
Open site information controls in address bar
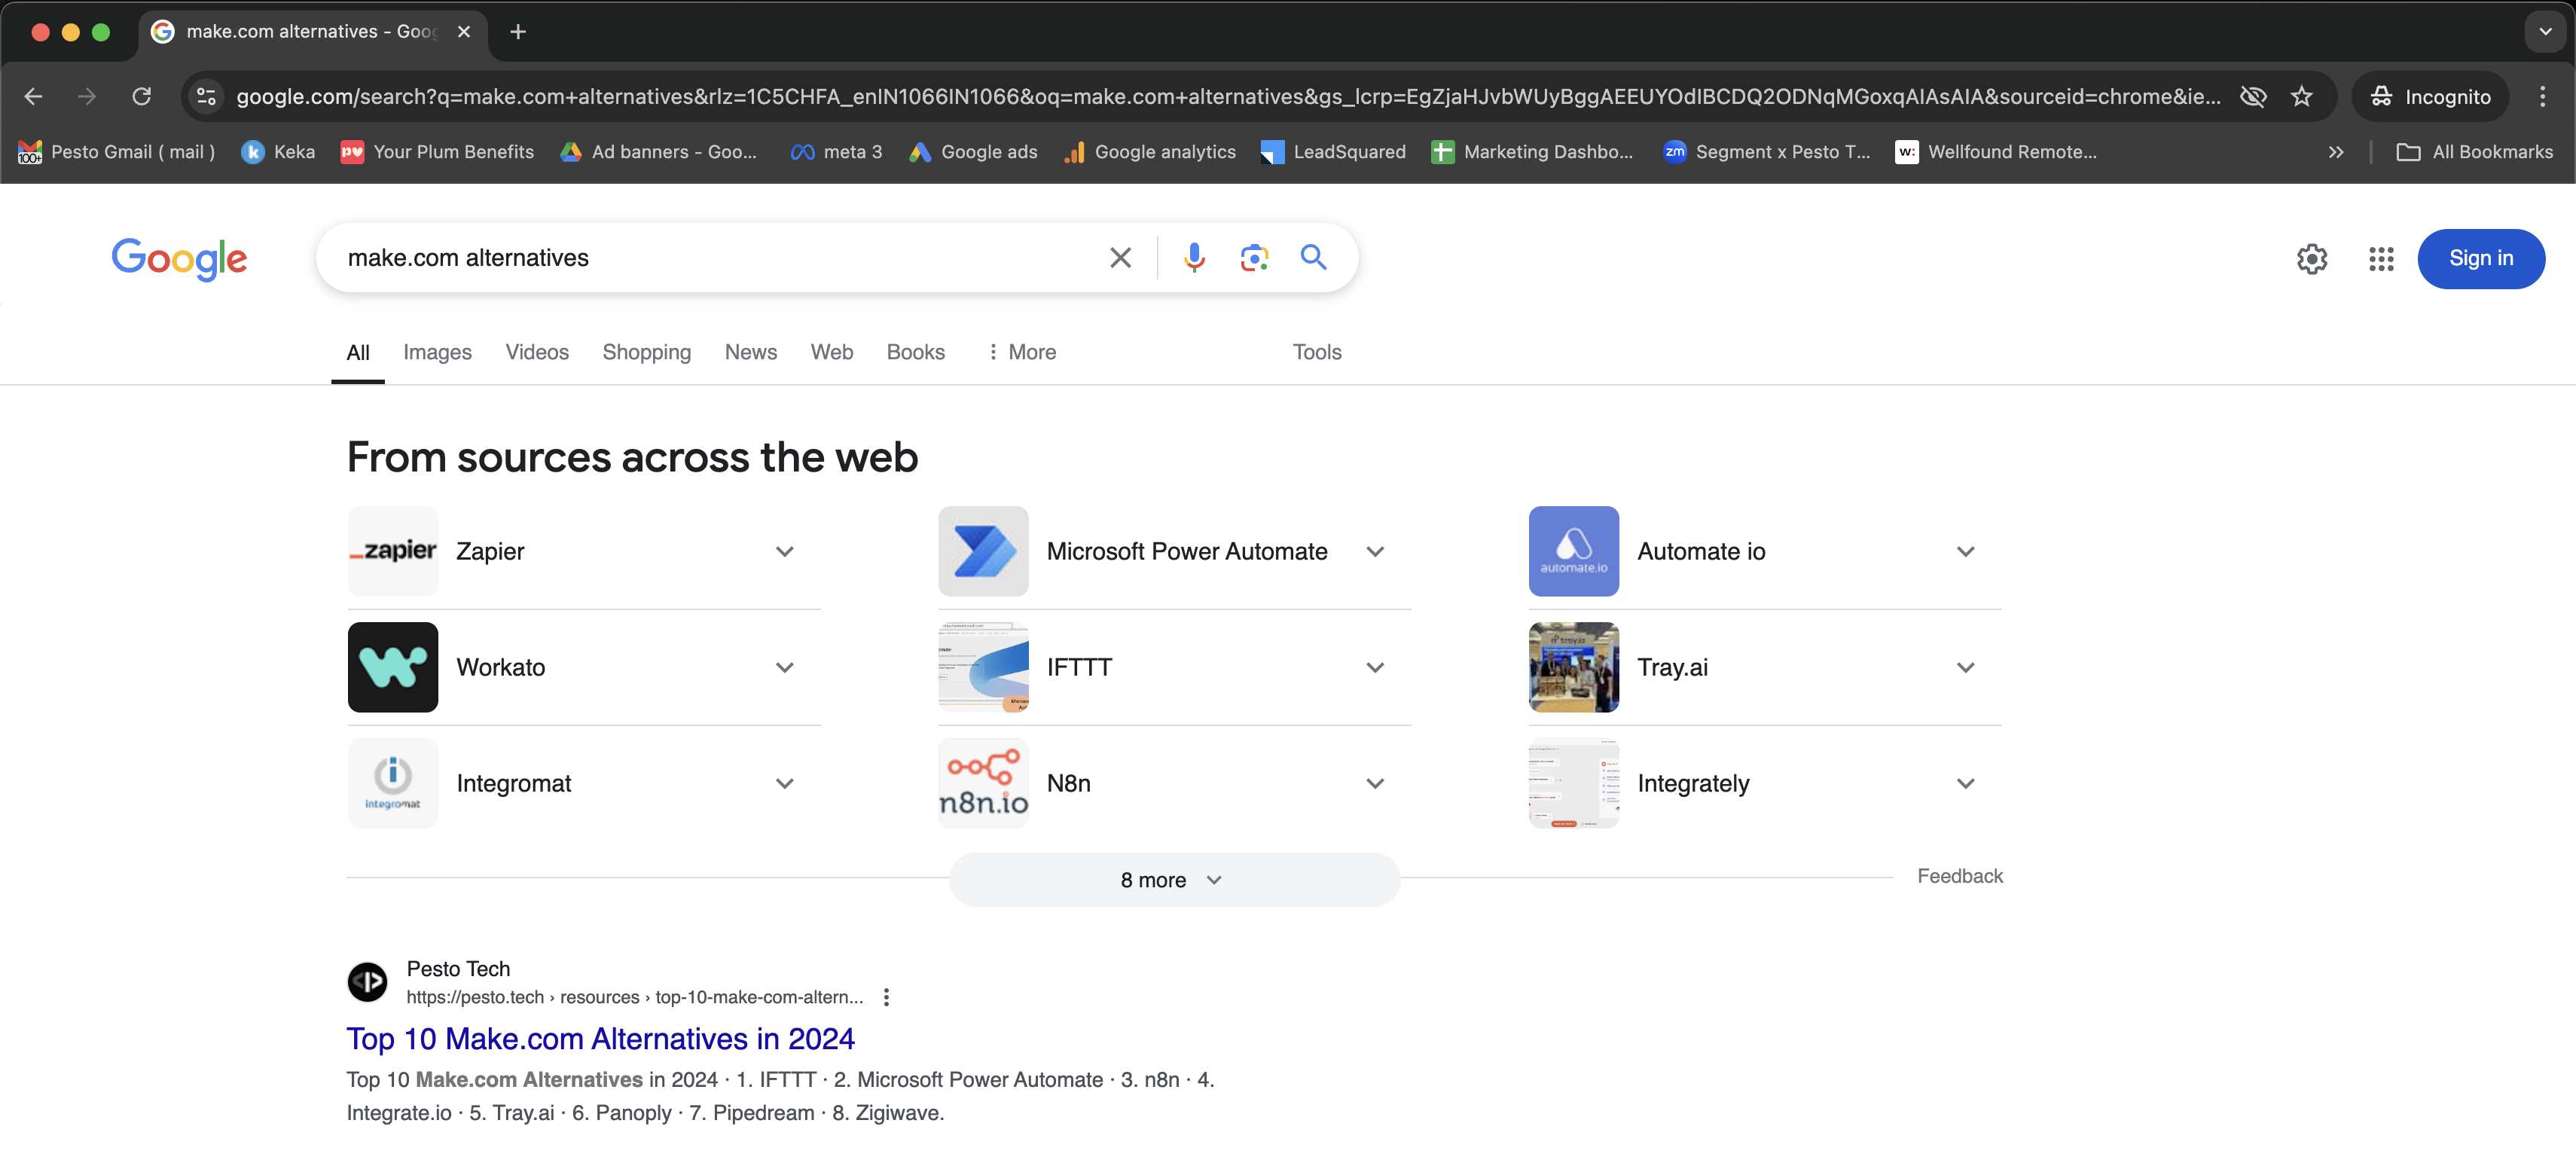pos(206,96)
